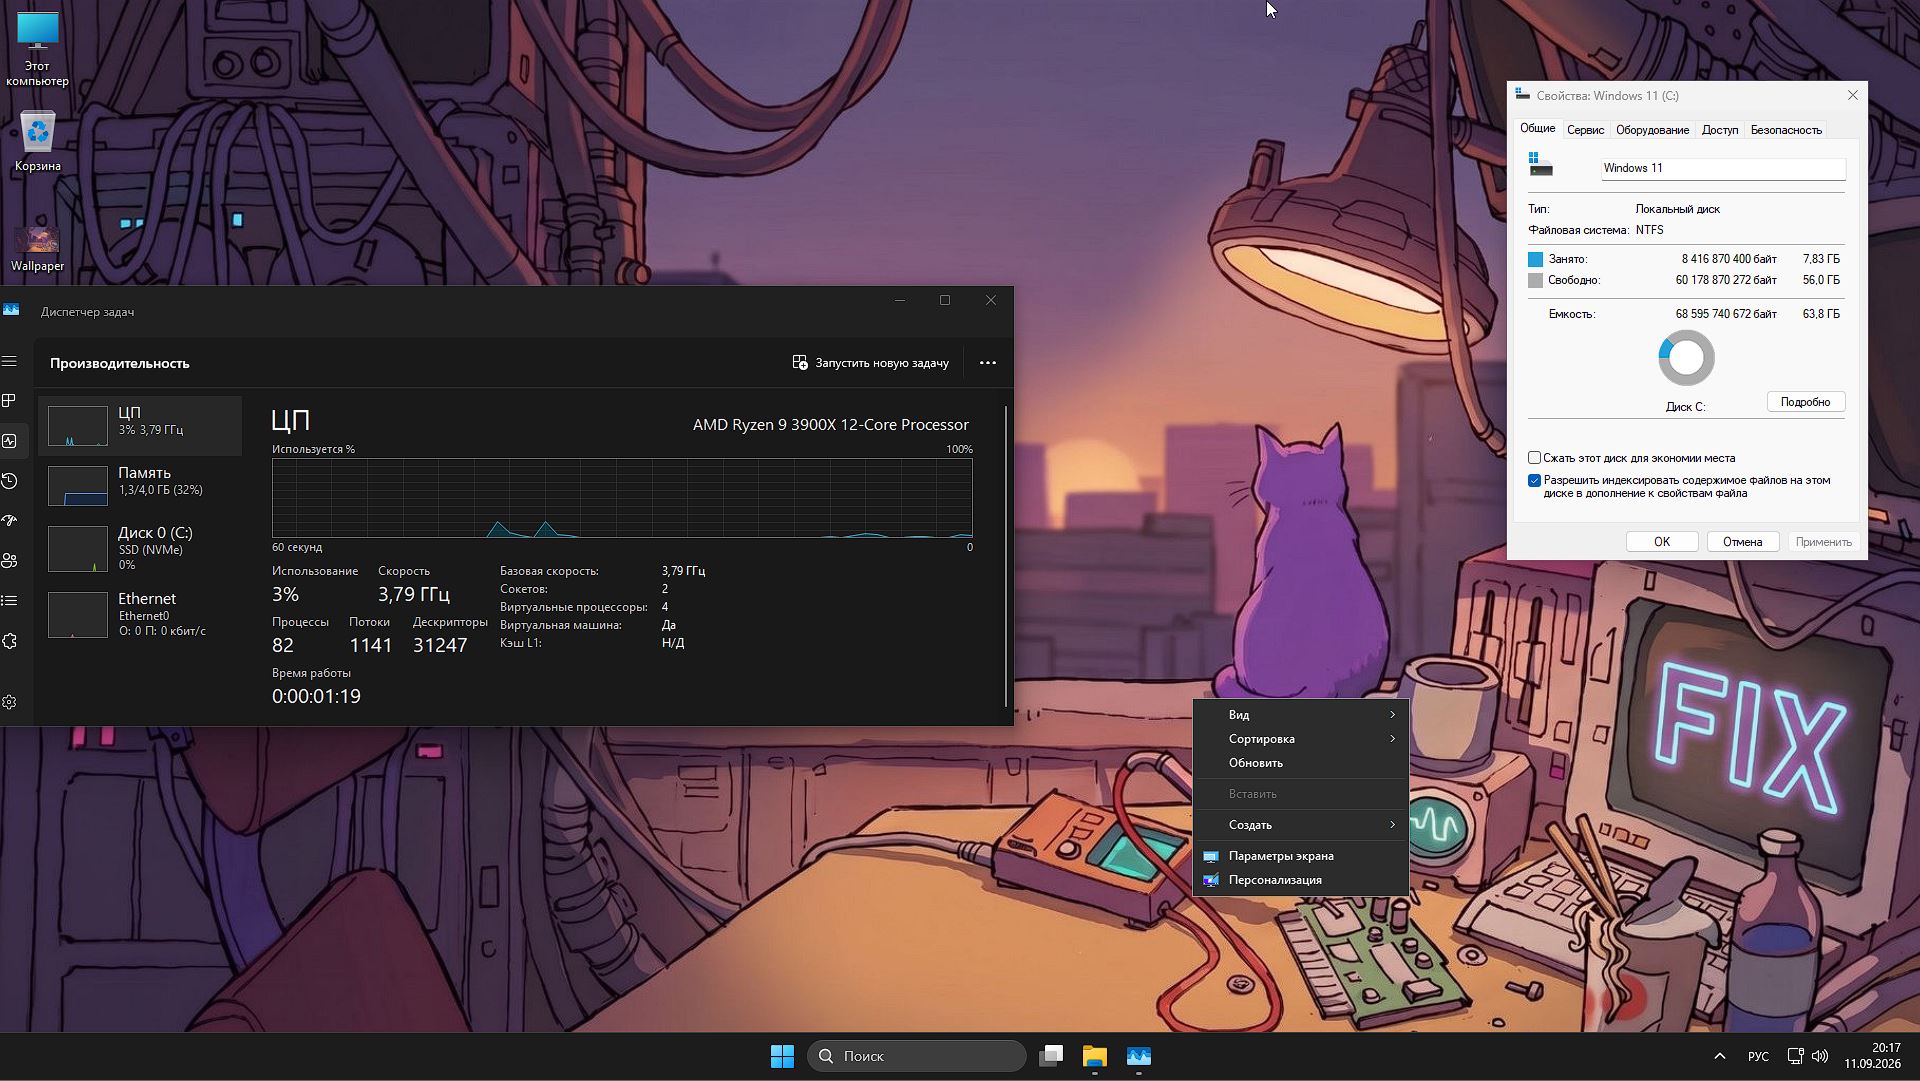This screenshot has width=1920, height=1081.
Task: Select the Корзина recycle bin icon
Action: click(38, 140)
